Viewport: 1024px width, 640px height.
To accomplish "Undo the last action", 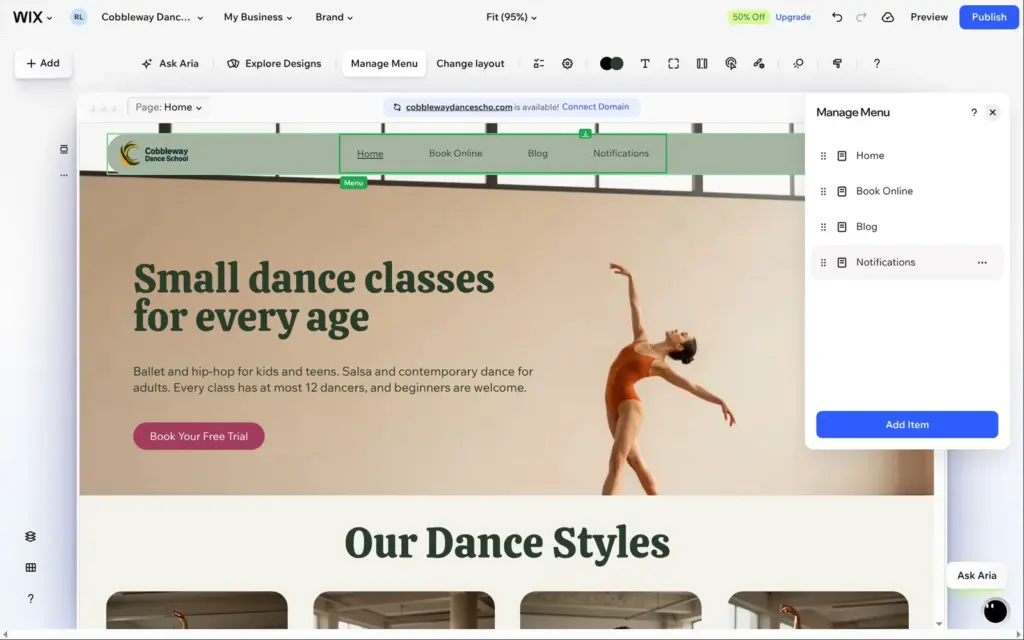I will 837,17.
